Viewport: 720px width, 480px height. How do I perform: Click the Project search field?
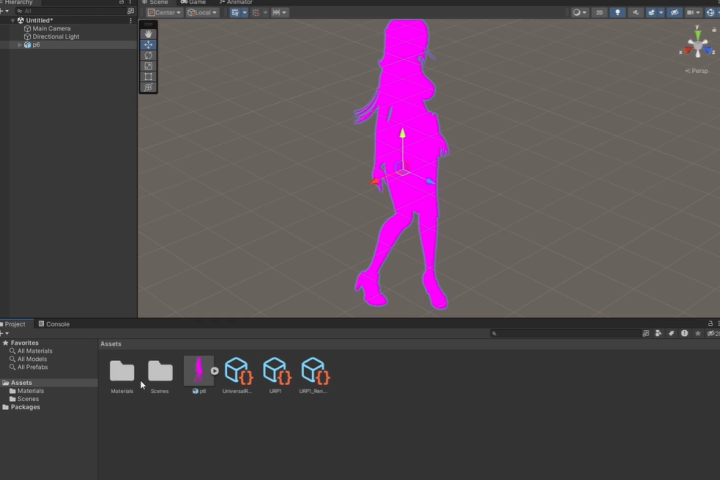point(565,333)
